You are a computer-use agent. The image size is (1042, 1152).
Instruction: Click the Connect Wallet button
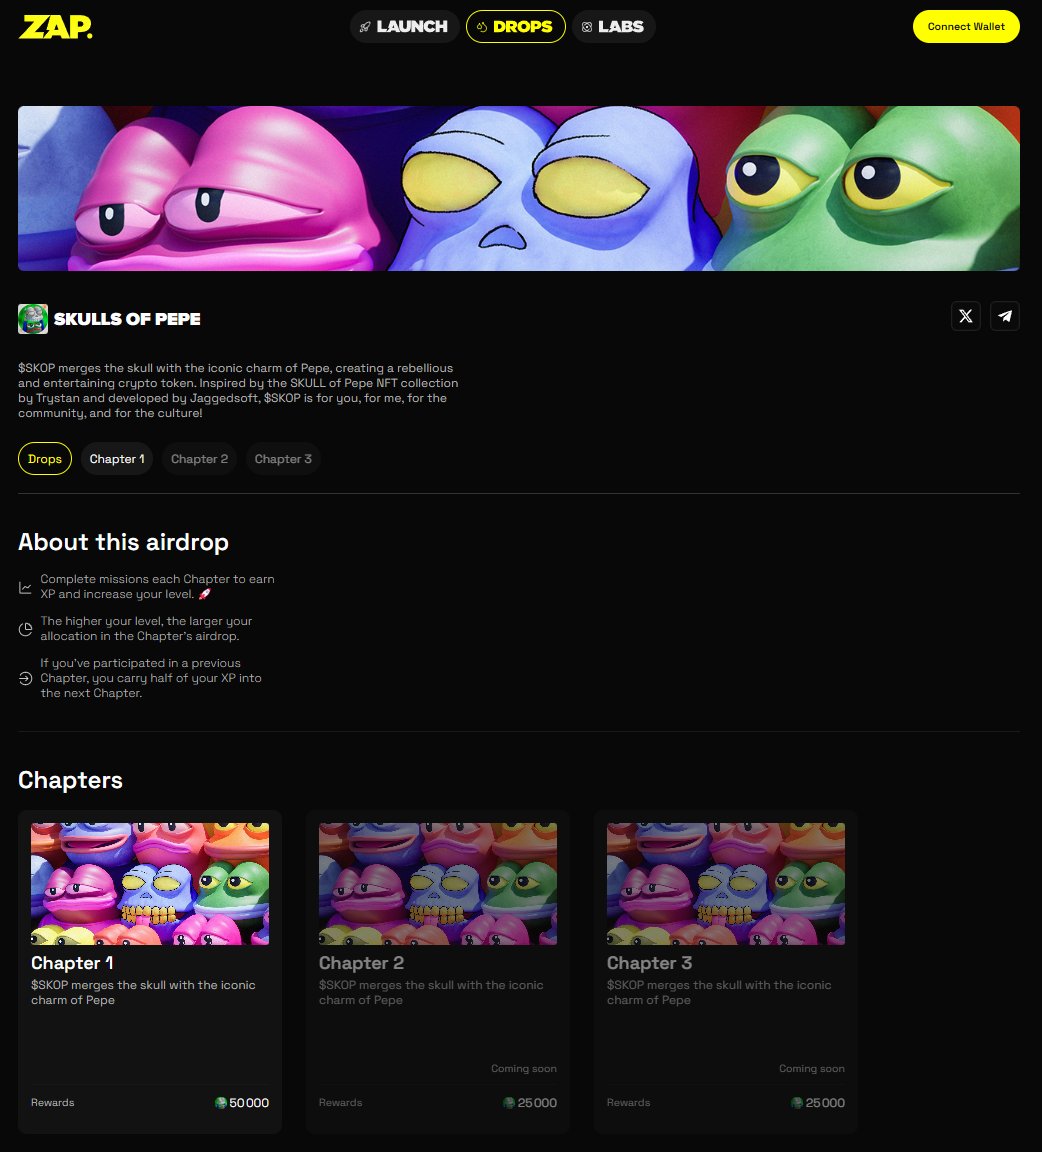(966, 26)
